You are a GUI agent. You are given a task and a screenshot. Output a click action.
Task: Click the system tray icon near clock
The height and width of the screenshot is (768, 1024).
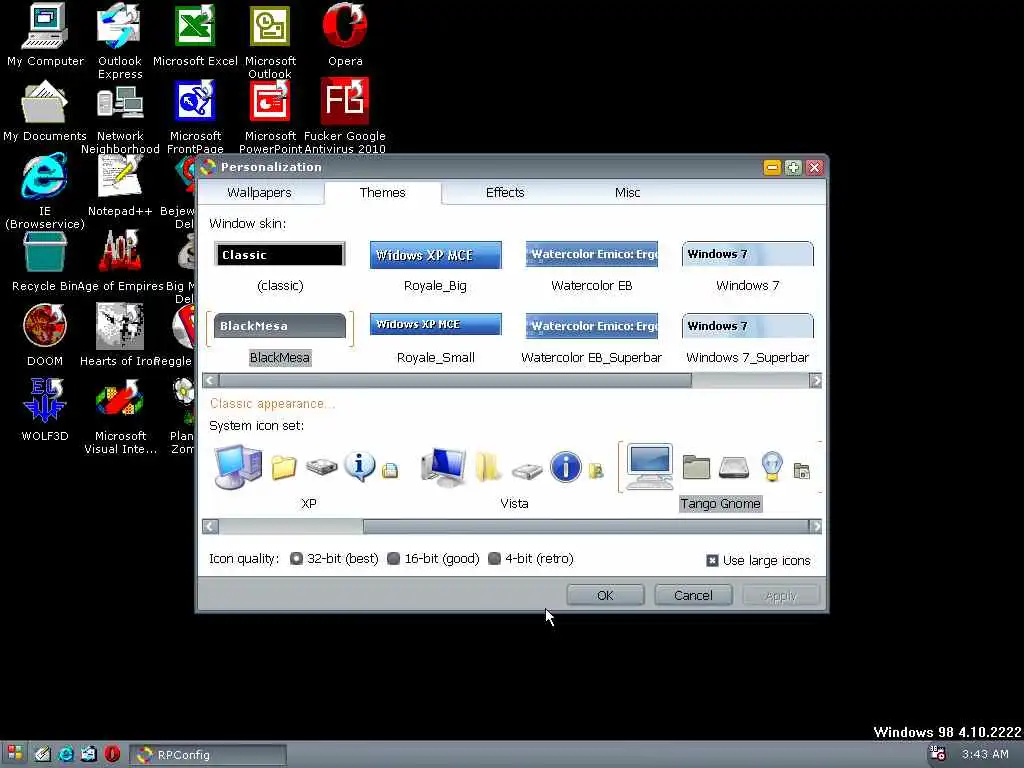938,754
